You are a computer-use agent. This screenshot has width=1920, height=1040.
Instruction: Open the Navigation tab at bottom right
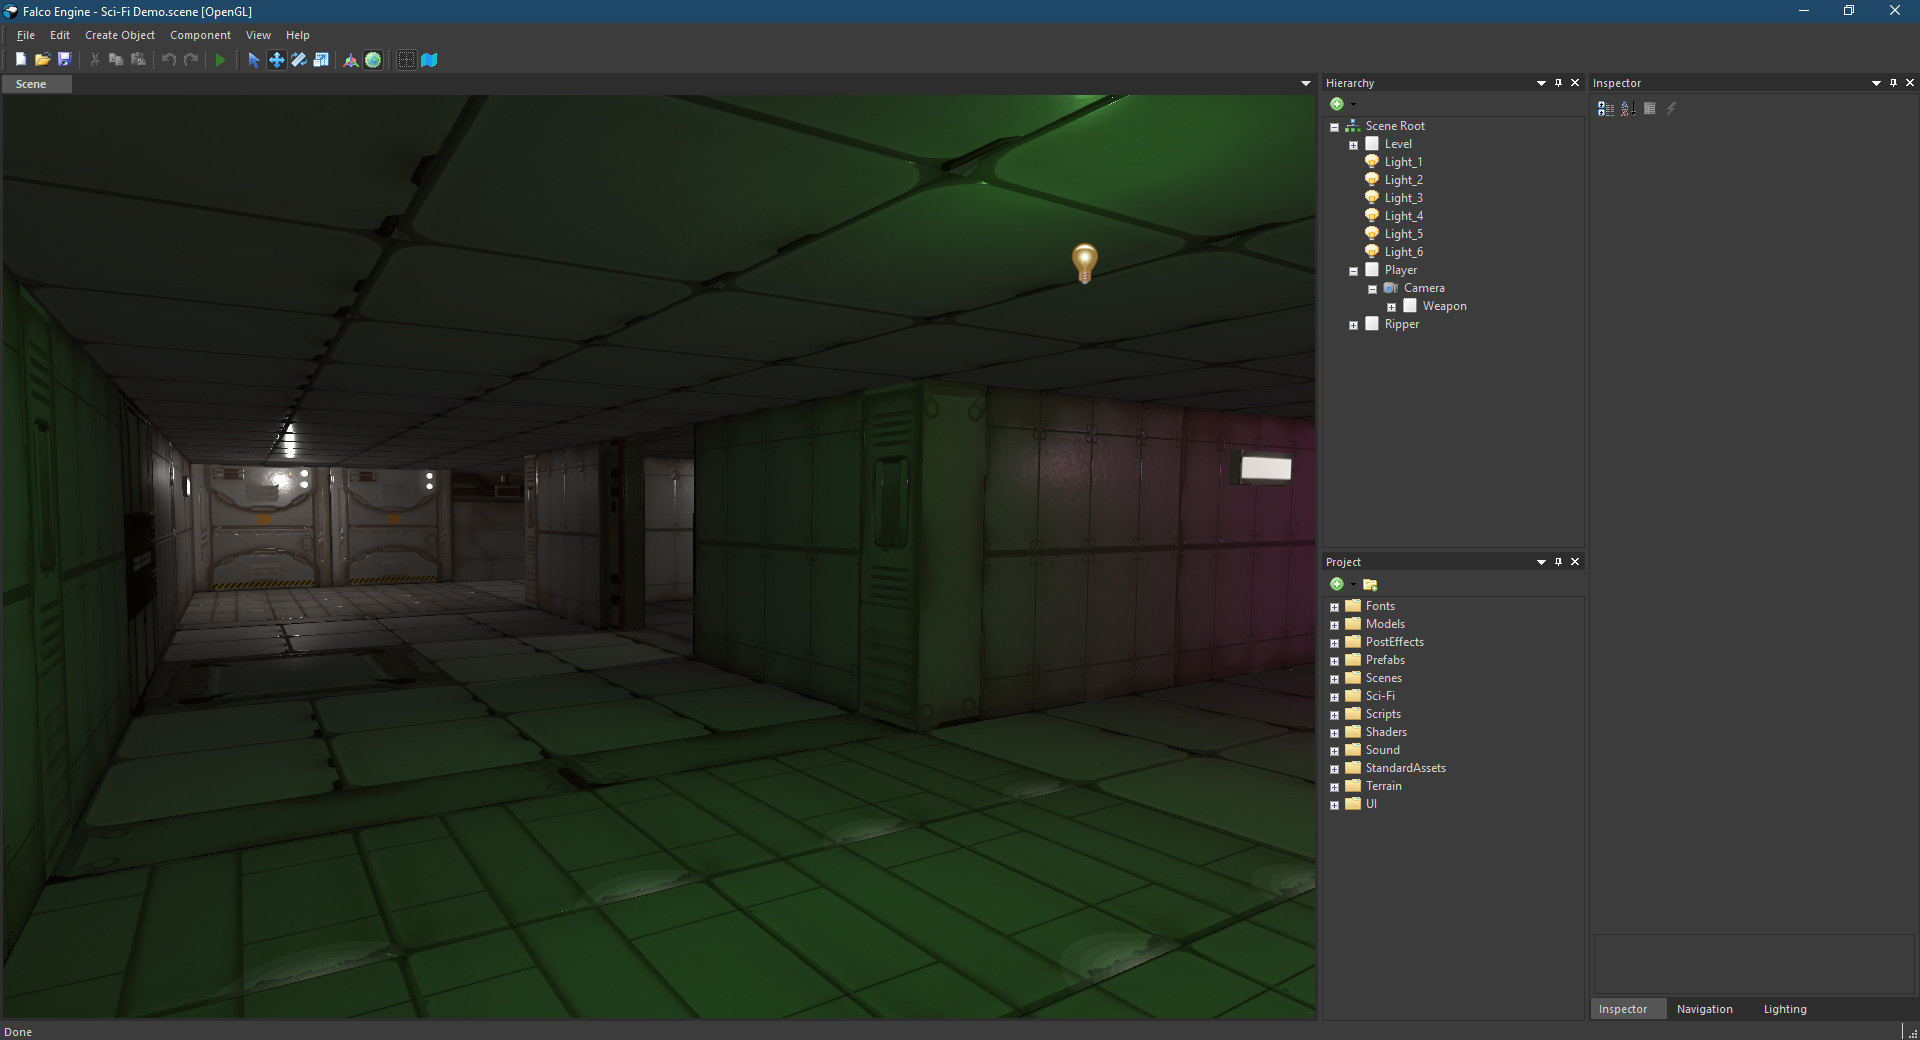1705,1009
